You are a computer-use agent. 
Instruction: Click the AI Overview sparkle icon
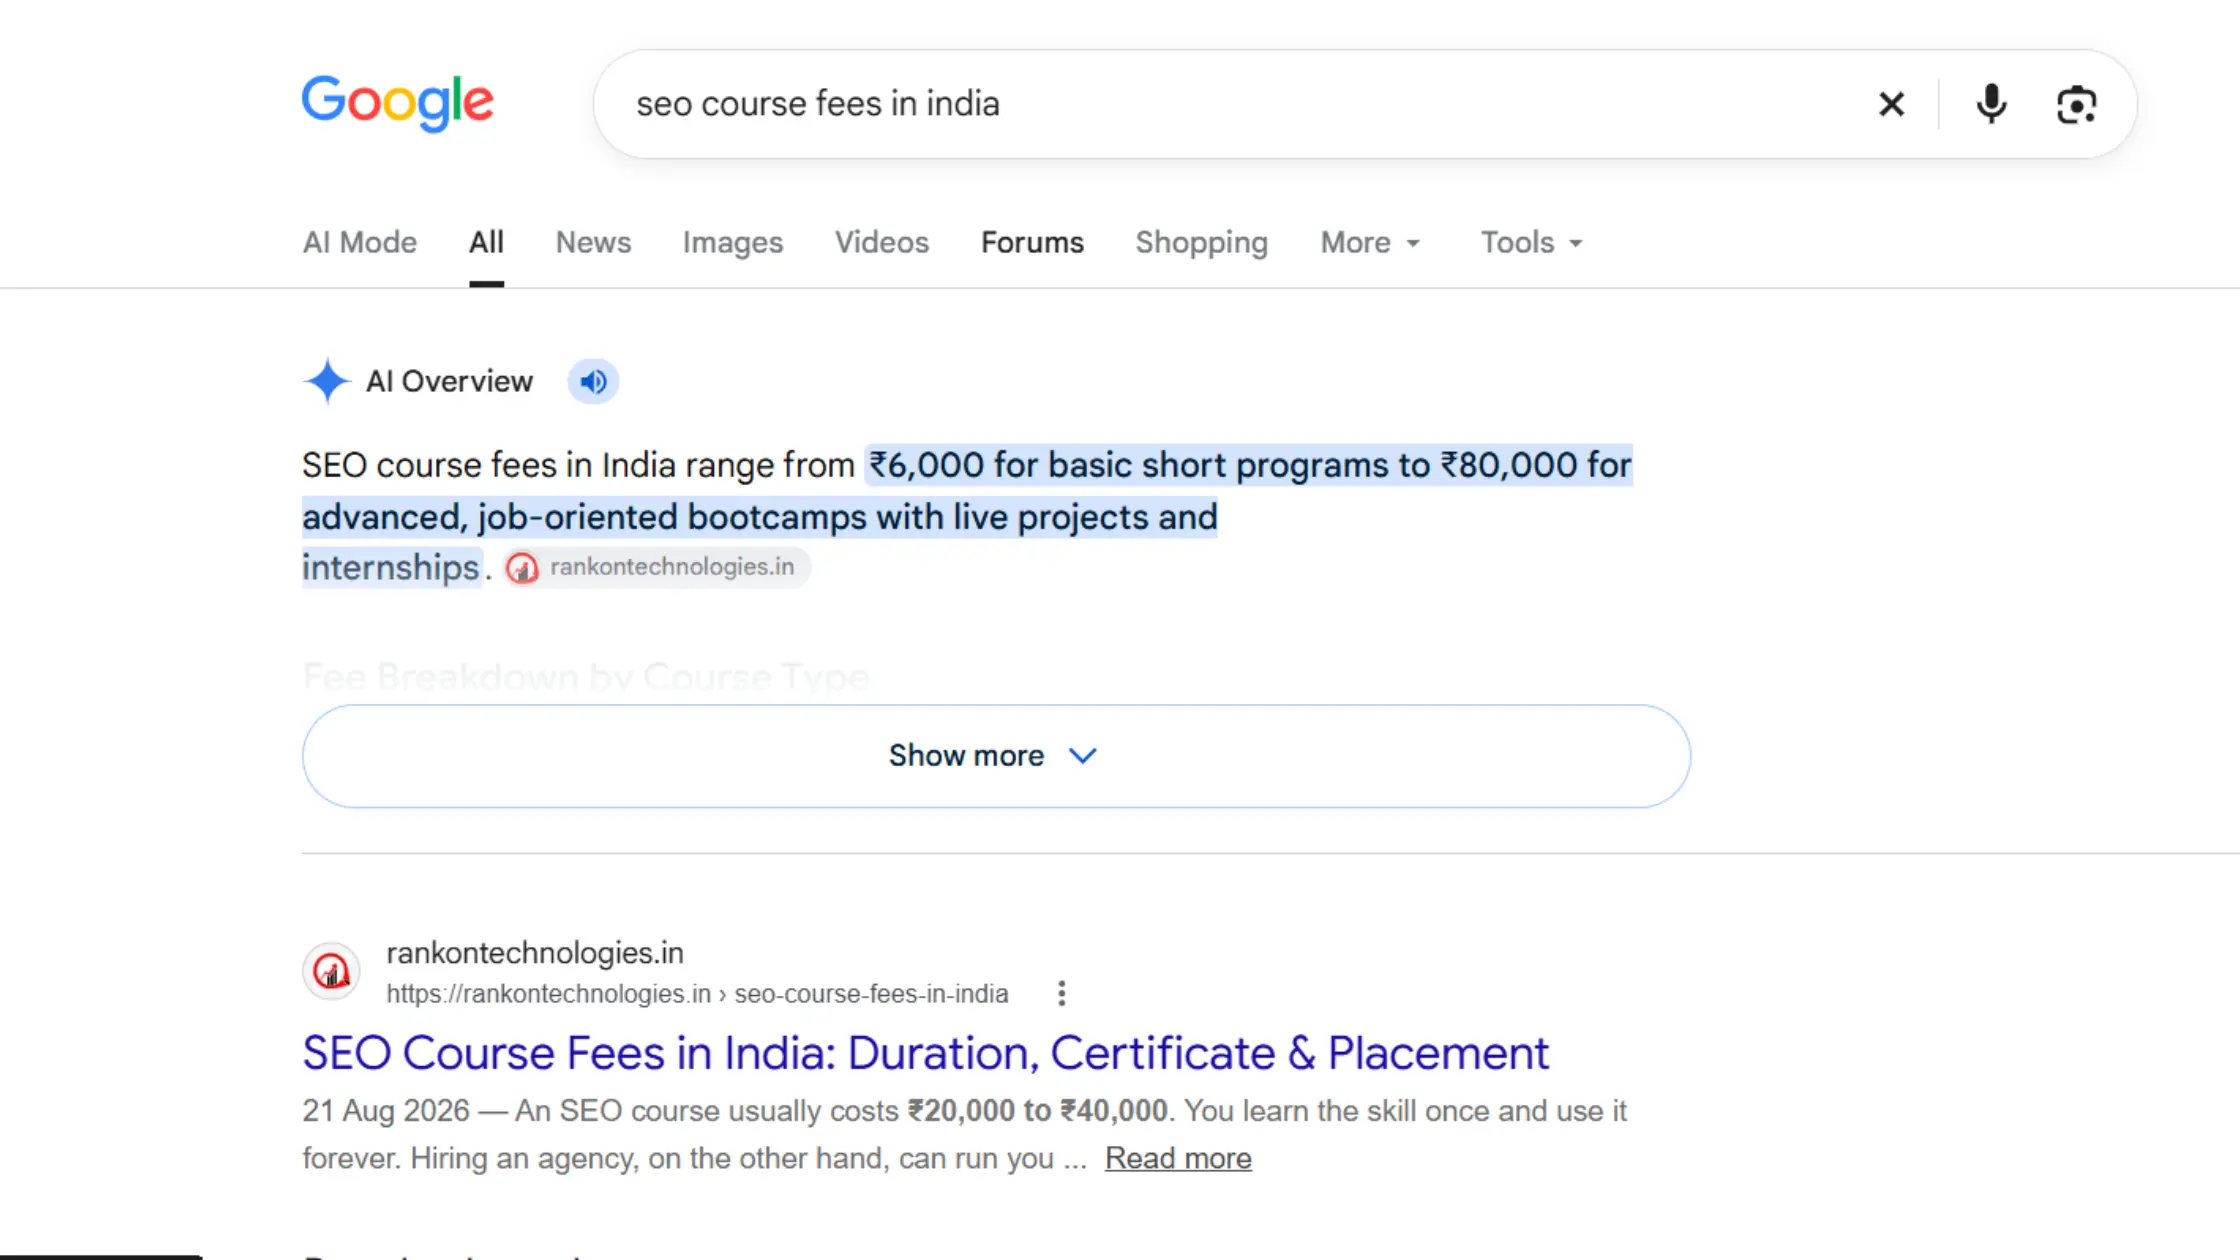326,381
